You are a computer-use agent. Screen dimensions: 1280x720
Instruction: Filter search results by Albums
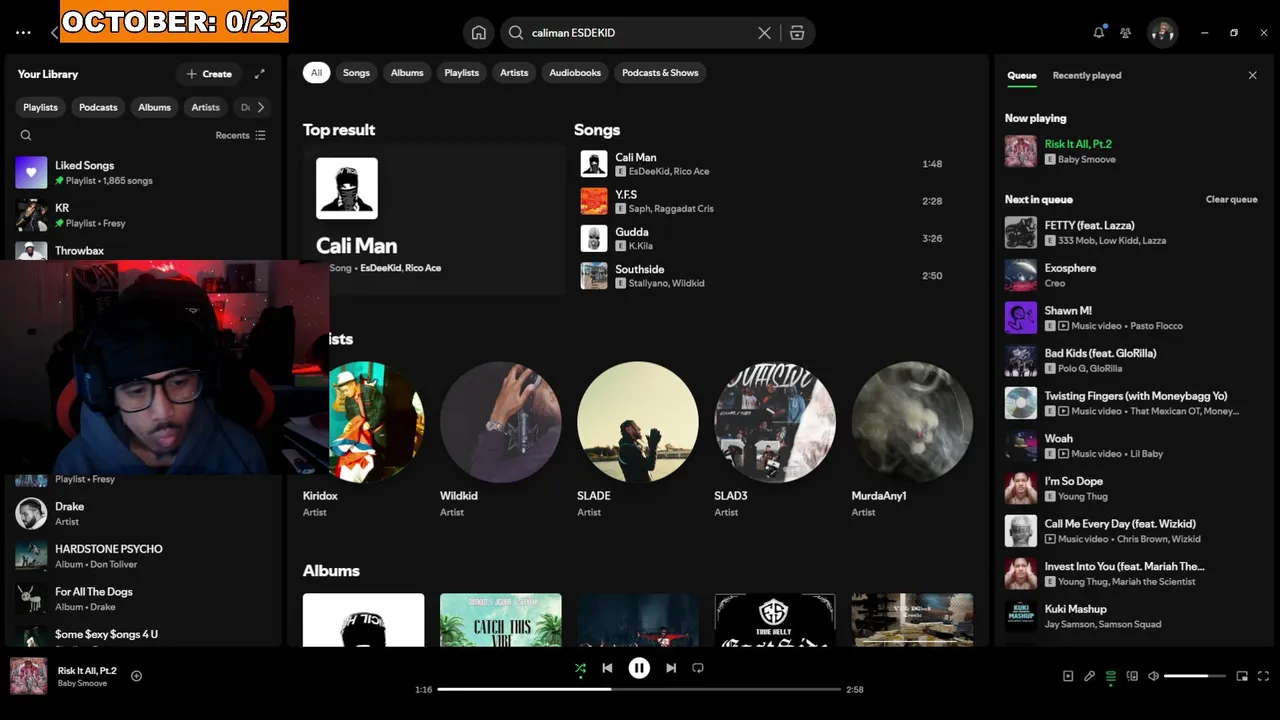click(x=407, y=72)
